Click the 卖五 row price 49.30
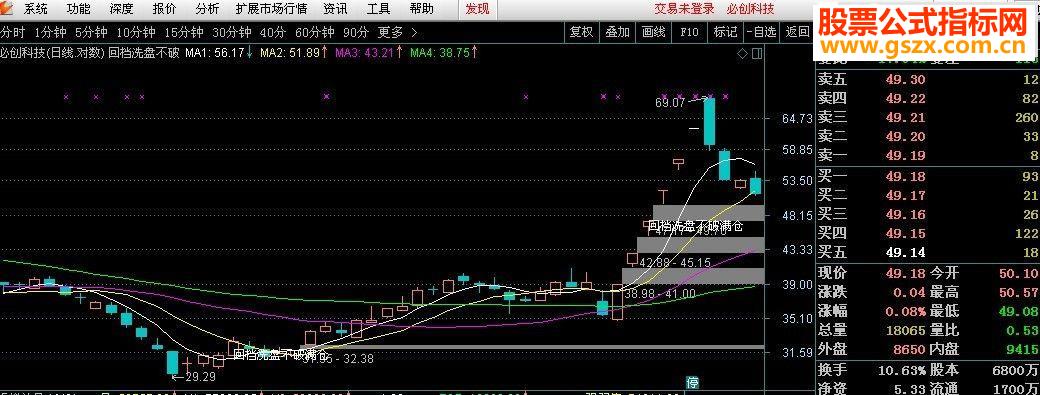 (x=905, y=80)
